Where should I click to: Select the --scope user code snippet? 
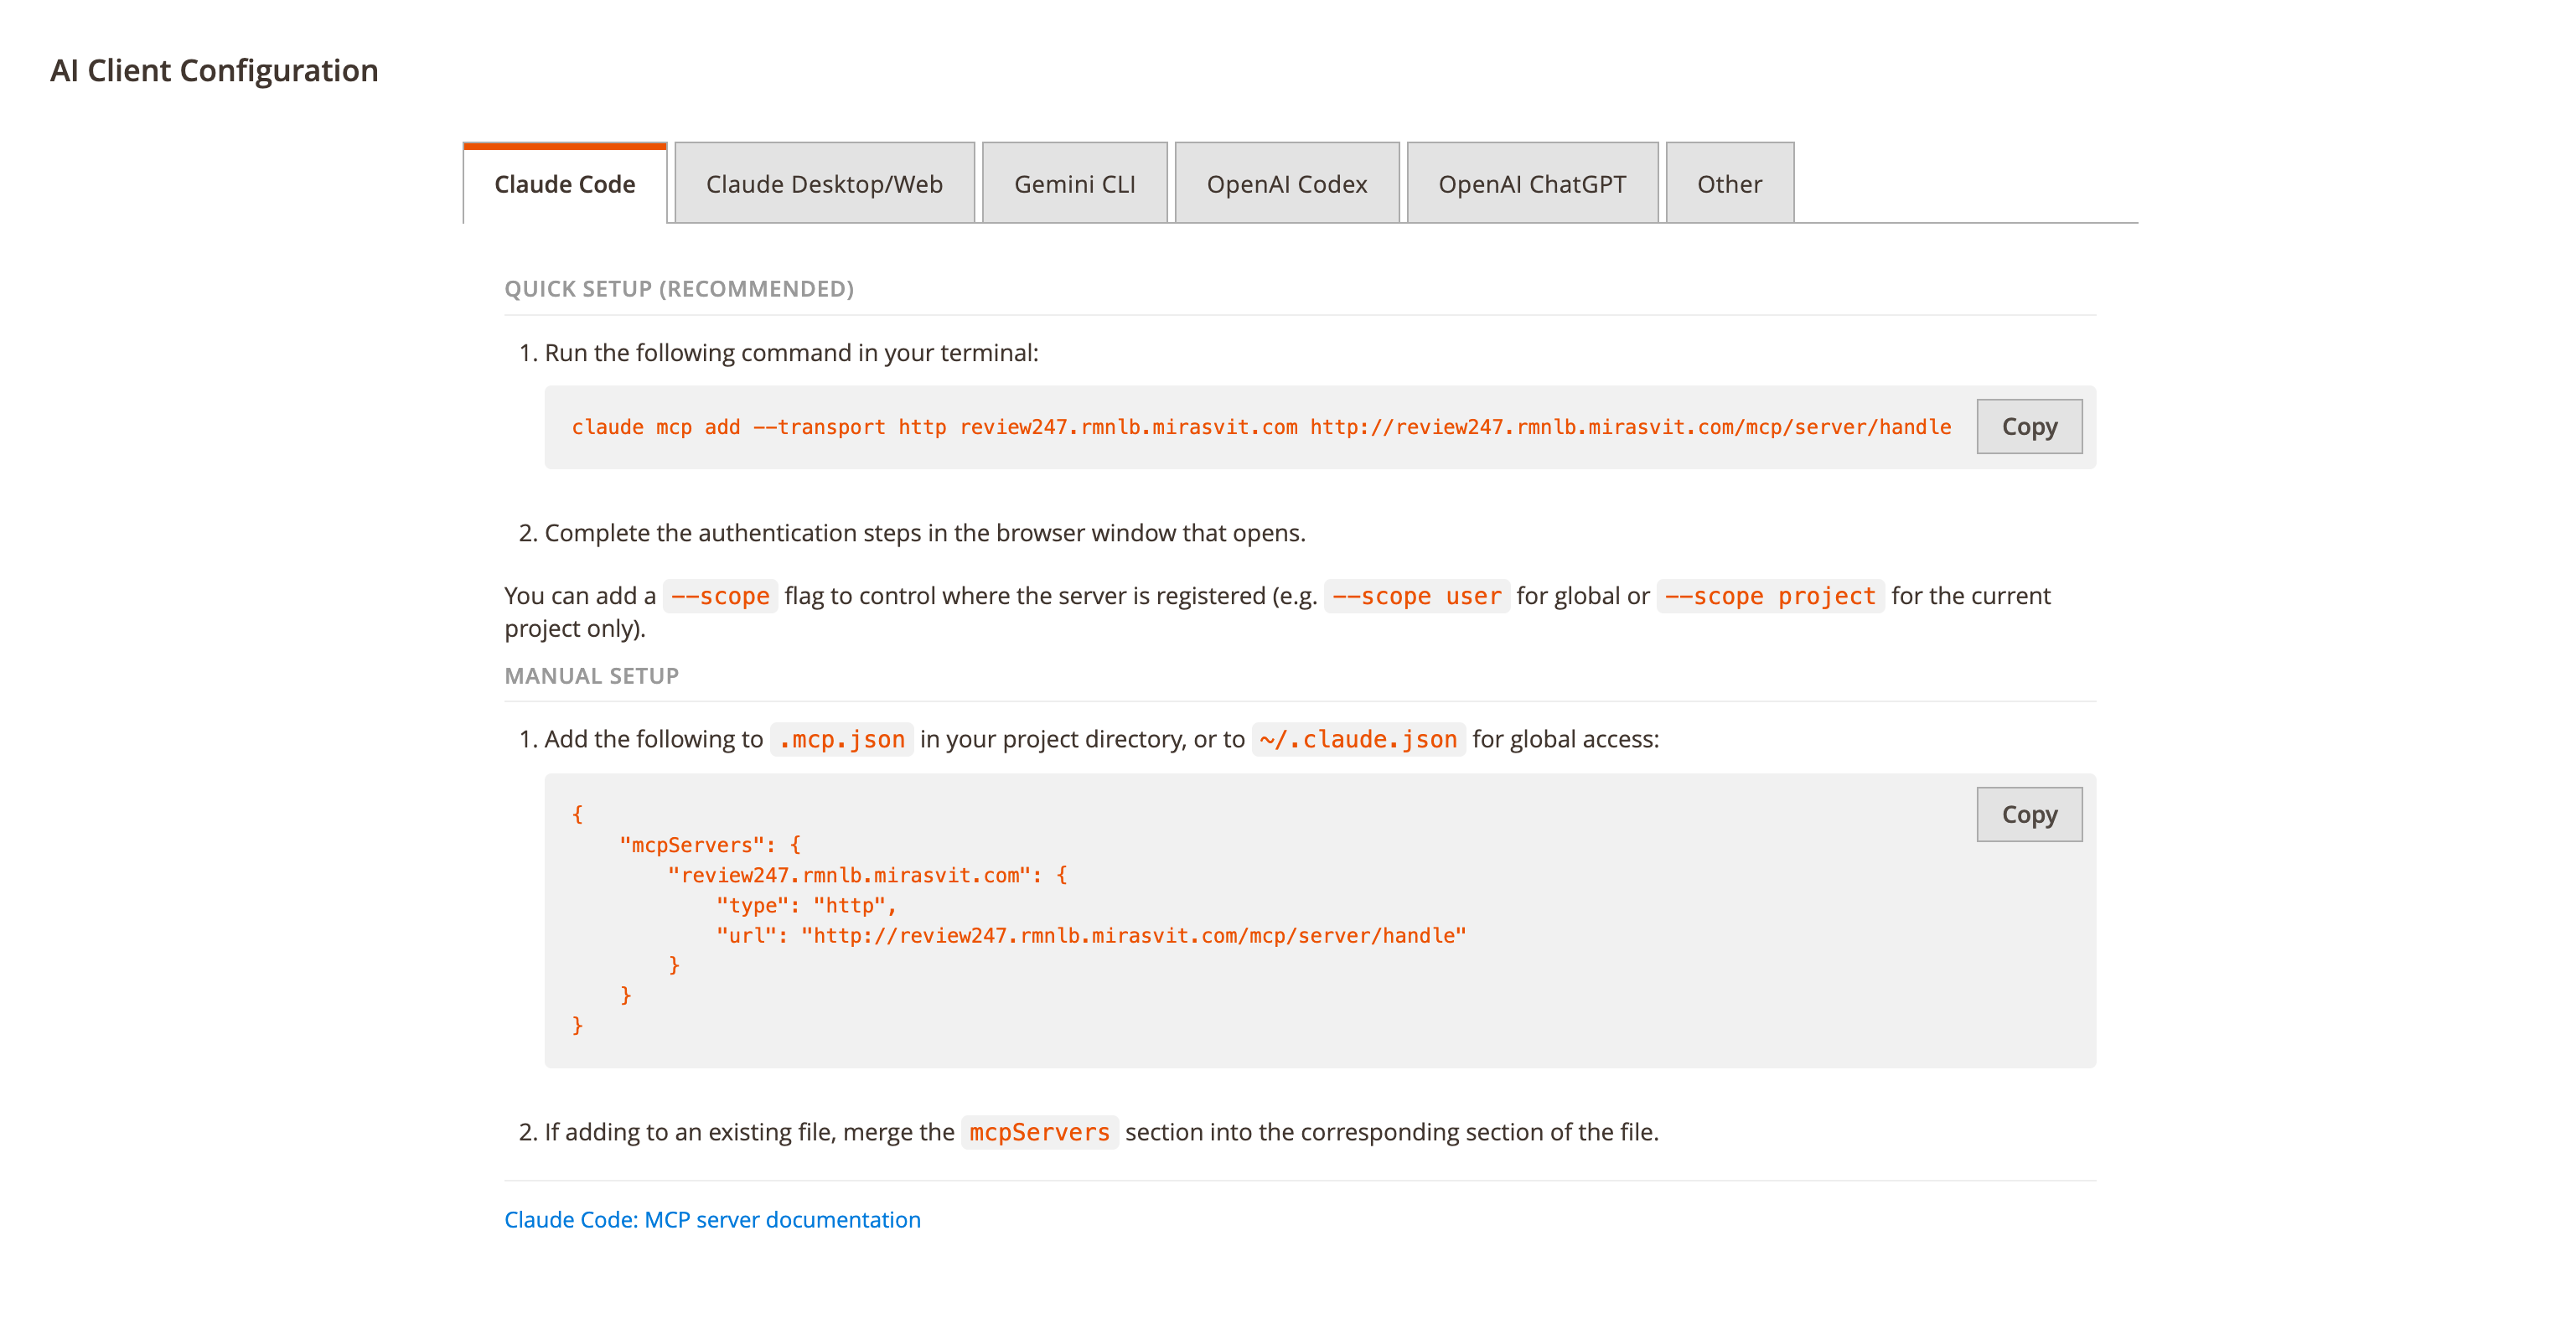click(x=1417, y=595)
